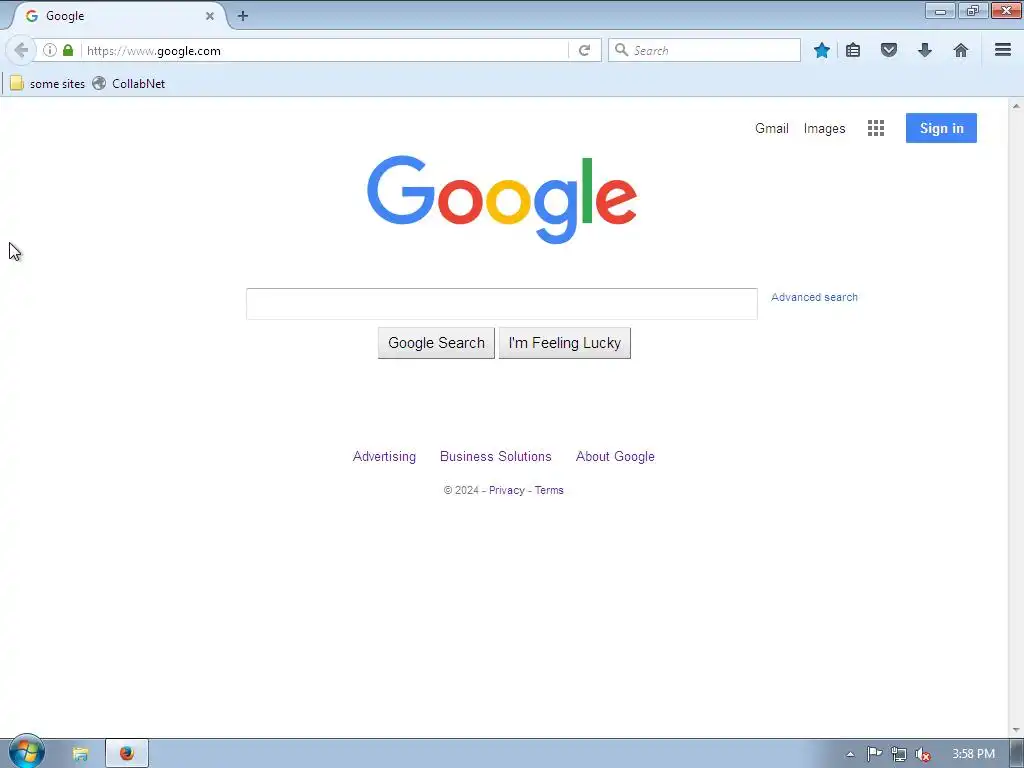Image resolution: width=1024 pixels, height=768 pixels.
Task: Click the scrollbar up arrow
Action: click(1016, 106)
